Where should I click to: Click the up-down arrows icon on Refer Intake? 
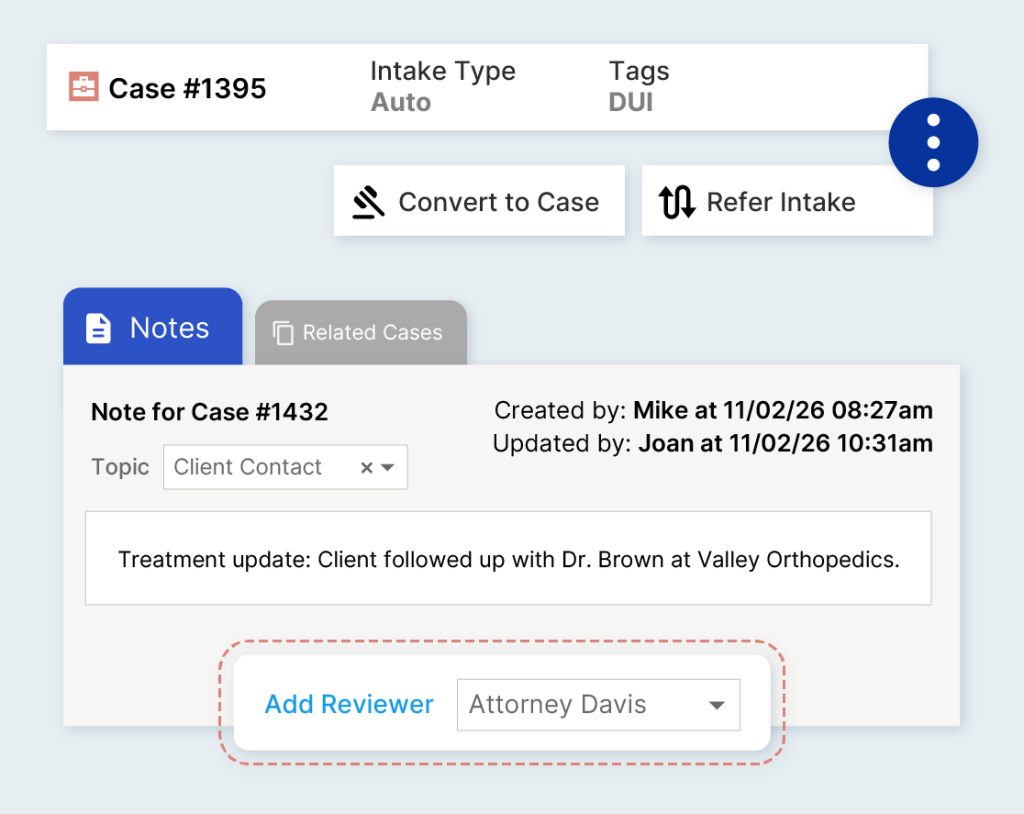click(677, 202)
